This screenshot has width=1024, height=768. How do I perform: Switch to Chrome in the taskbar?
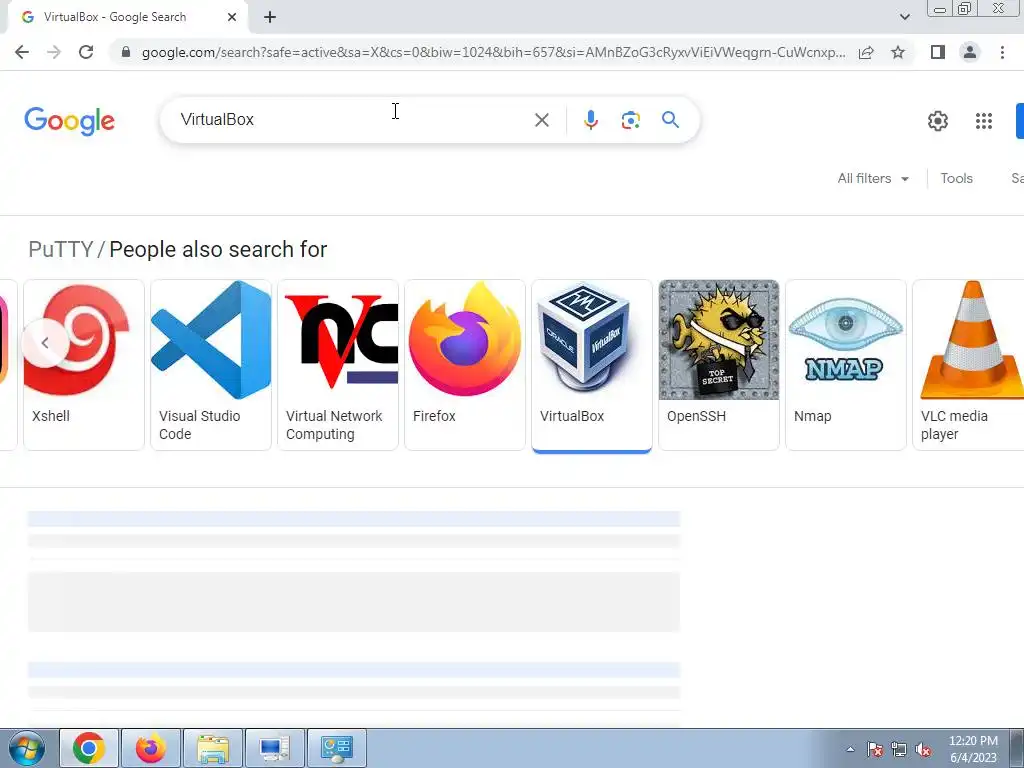click(89, 748)
